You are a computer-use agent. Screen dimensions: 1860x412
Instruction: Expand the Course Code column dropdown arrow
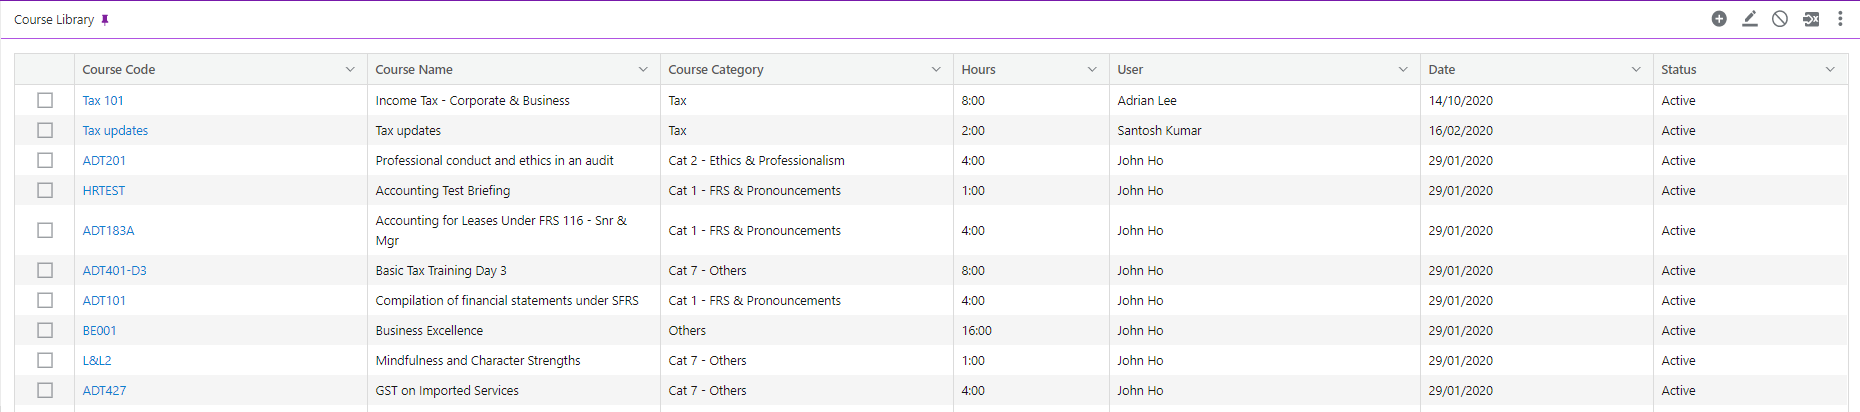click(x=350, y=69)
